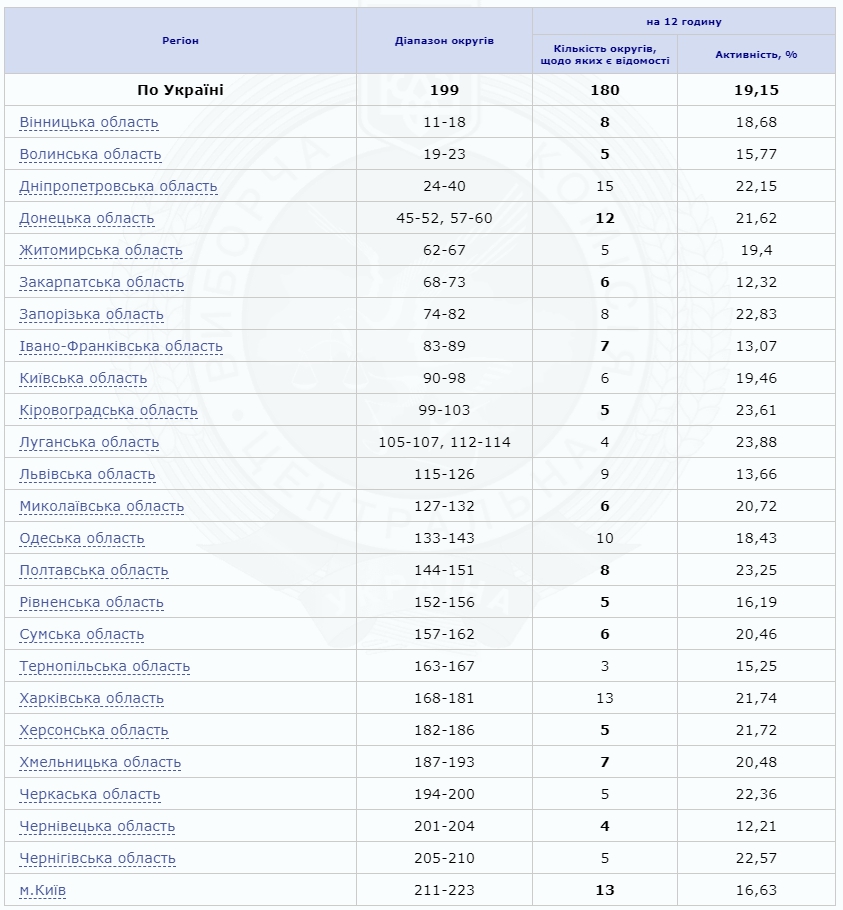Click the Активність, % column header

pyautogui.click(x=756, y=54)
